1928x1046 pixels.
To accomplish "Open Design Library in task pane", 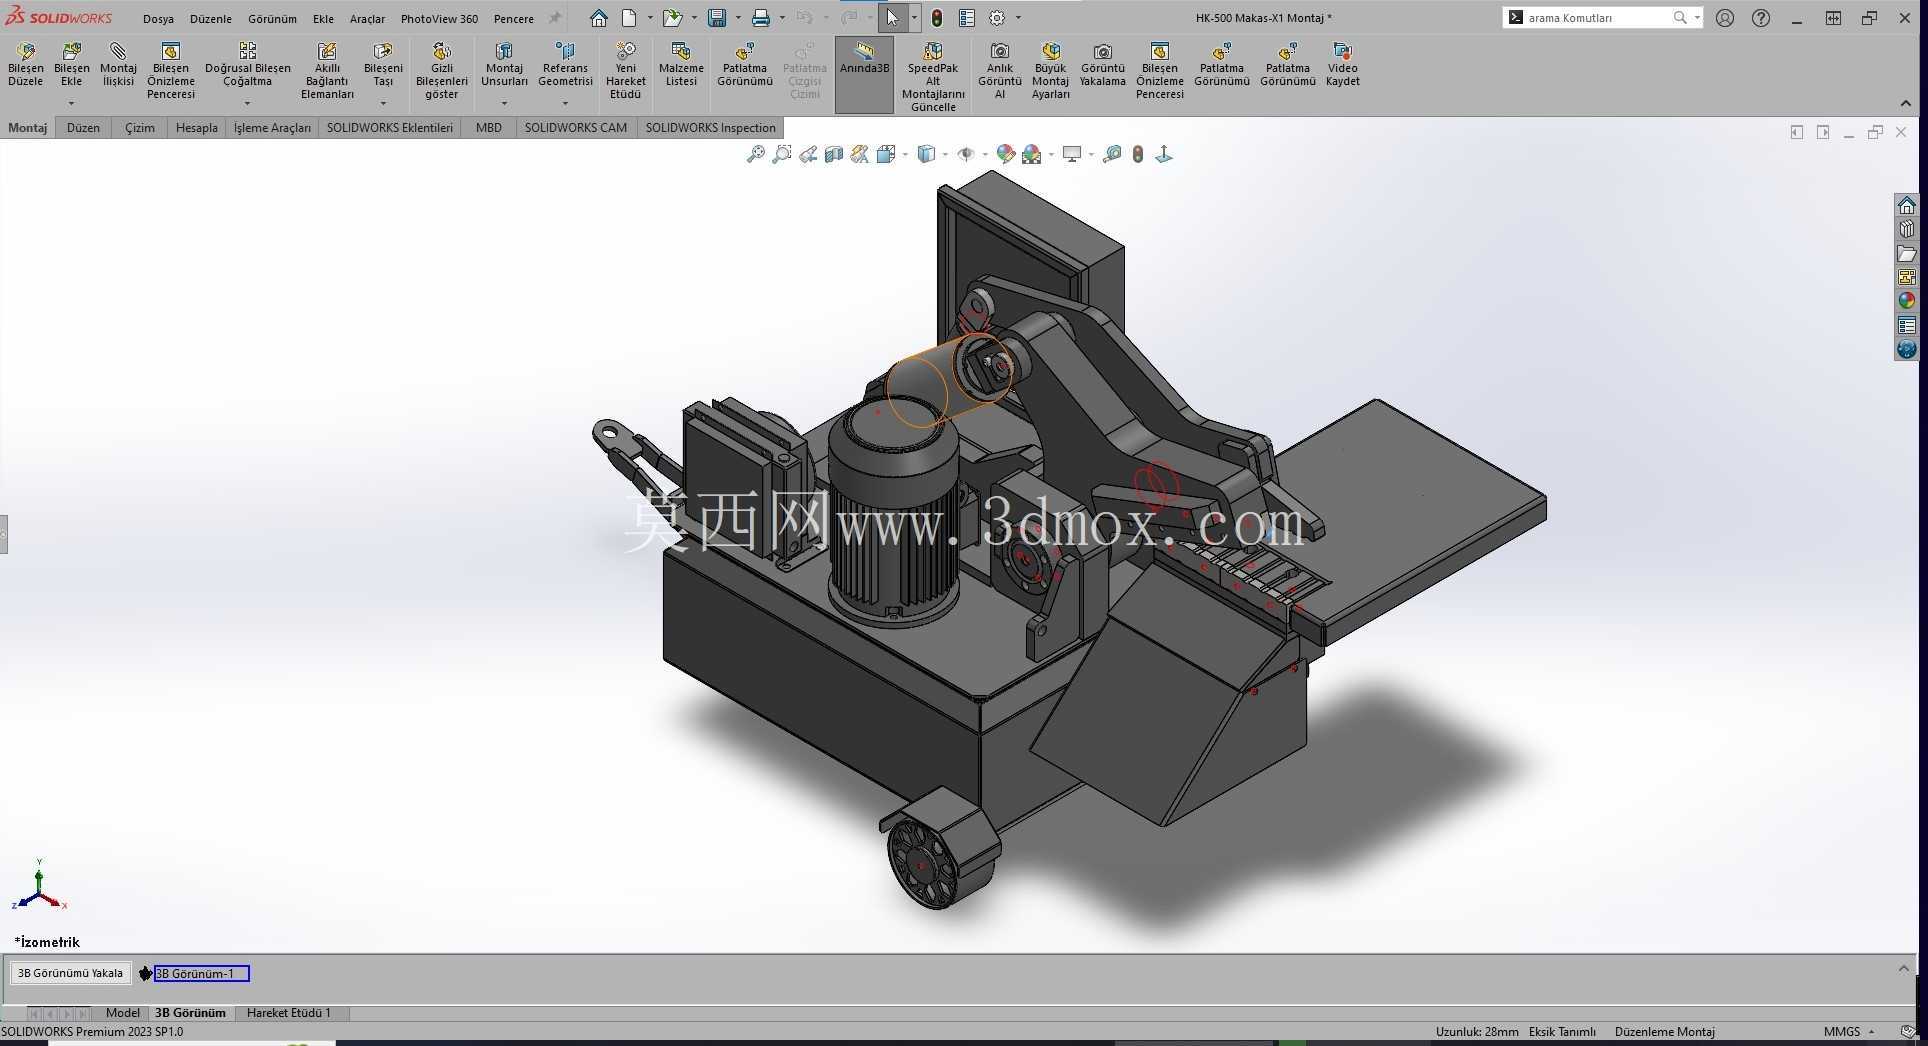I will tap(1906, 229).
